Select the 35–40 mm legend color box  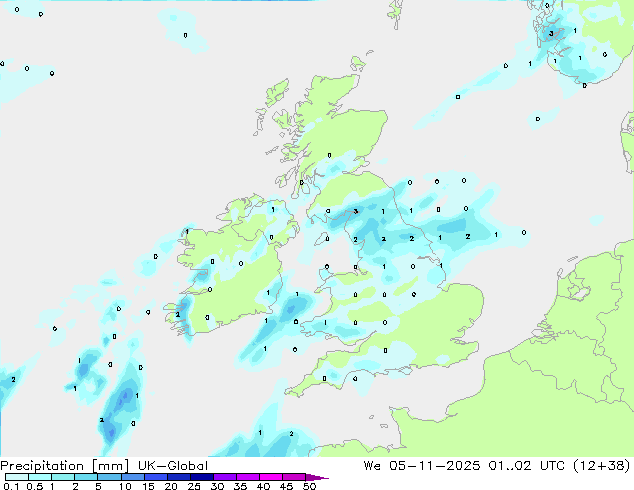(x=248, y=477)
